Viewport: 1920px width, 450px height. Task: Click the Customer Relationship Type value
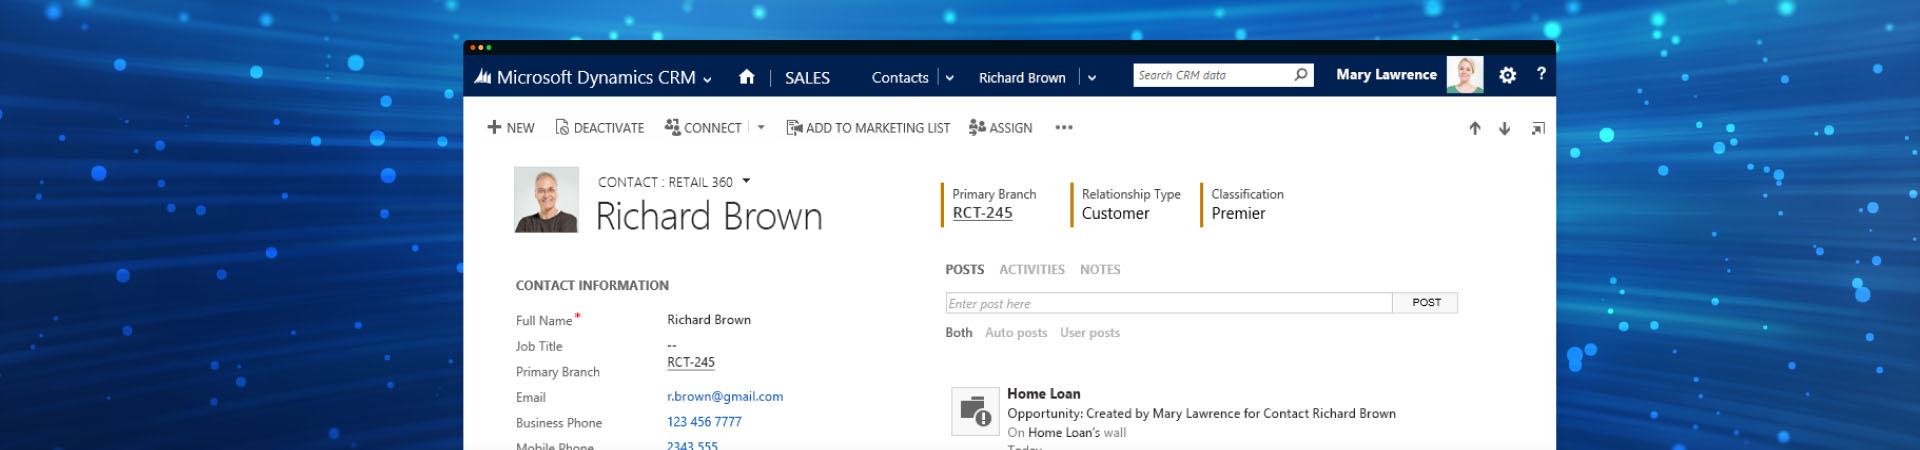pos(1115,213)
